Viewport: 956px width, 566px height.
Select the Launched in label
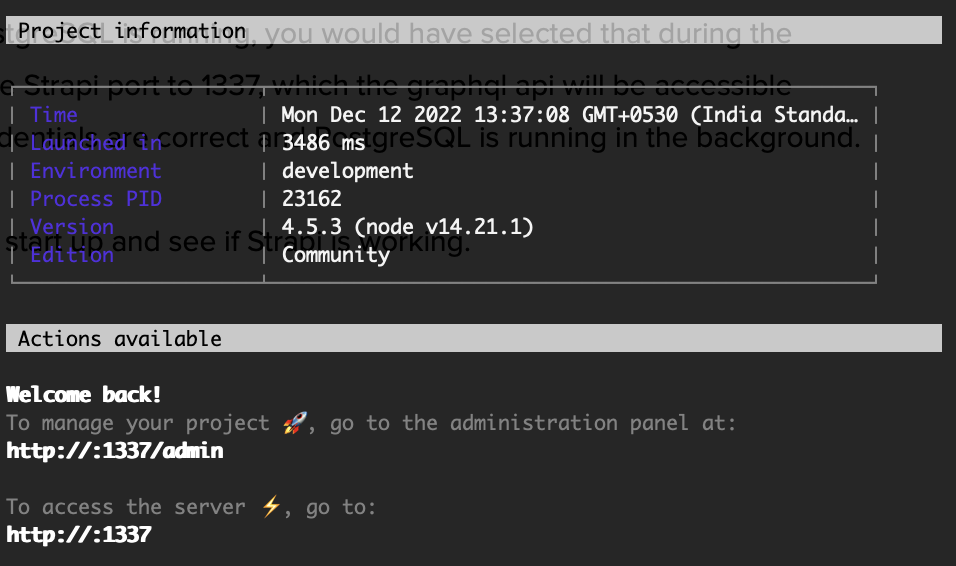pyautogui.click(x=96, y=143)
